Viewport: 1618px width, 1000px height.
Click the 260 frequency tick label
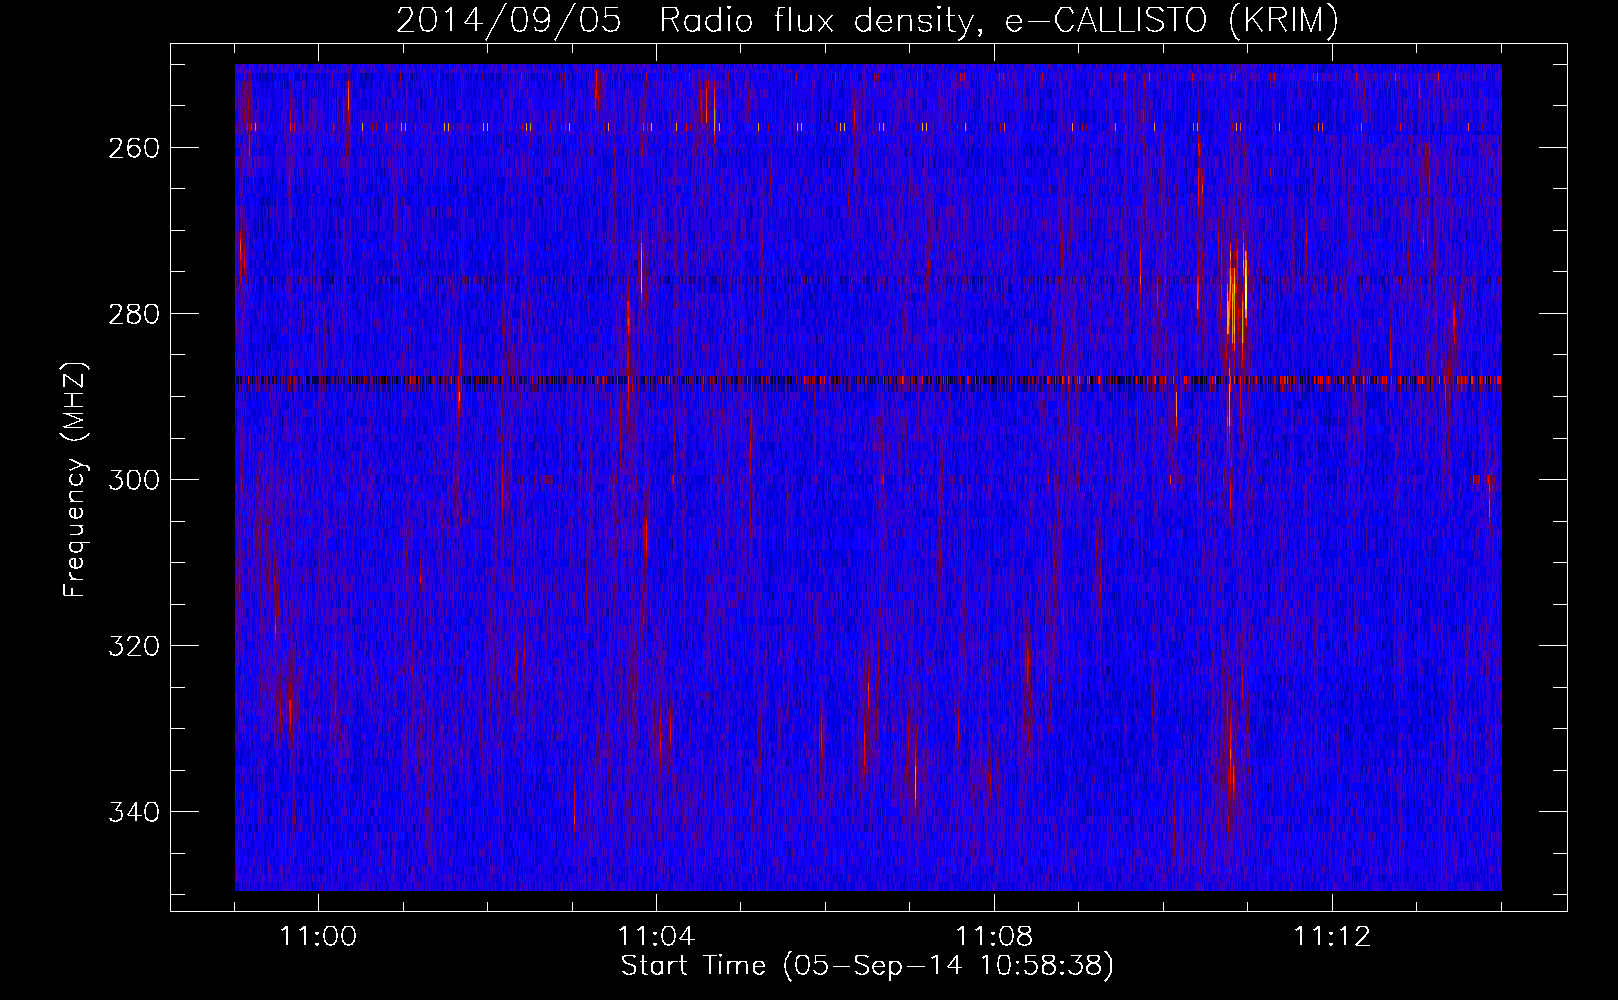[134, 148]
